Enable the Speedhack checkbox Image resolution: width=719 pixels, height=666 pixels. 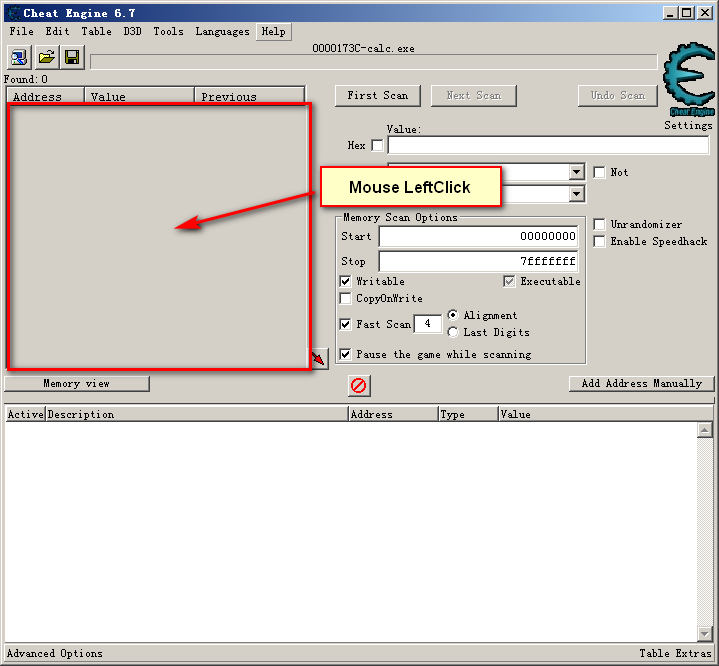coord(599,242)
